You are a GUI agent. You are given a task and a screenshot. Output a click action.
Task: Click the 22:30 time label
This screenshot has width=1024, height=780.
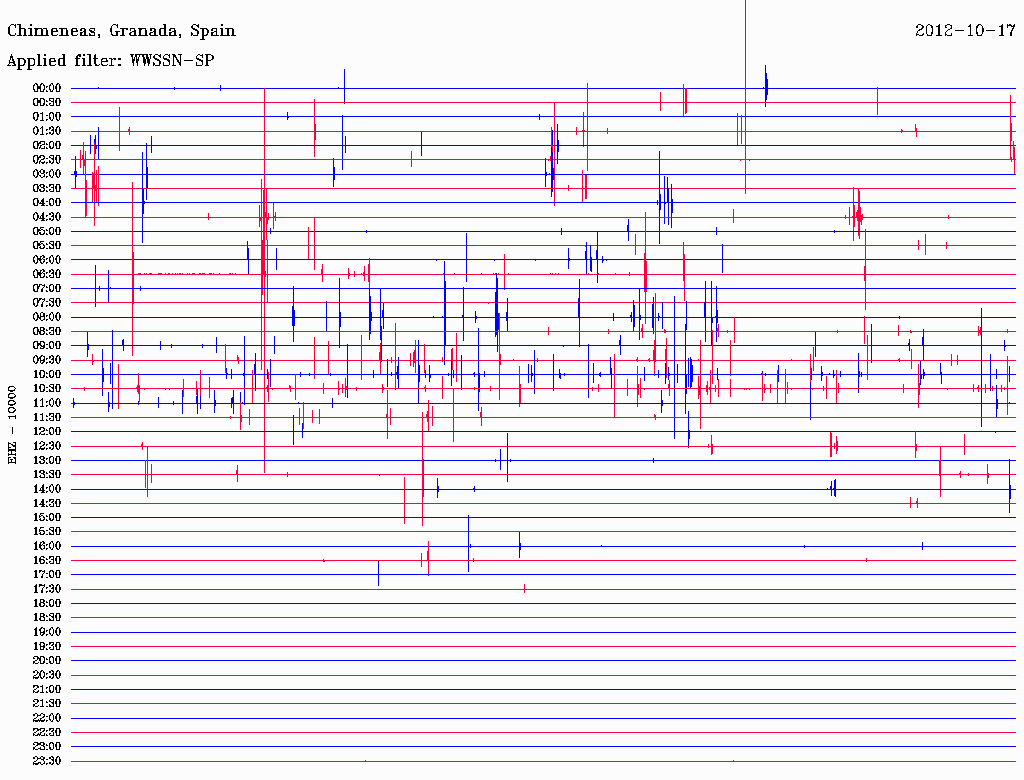(47, 732)
